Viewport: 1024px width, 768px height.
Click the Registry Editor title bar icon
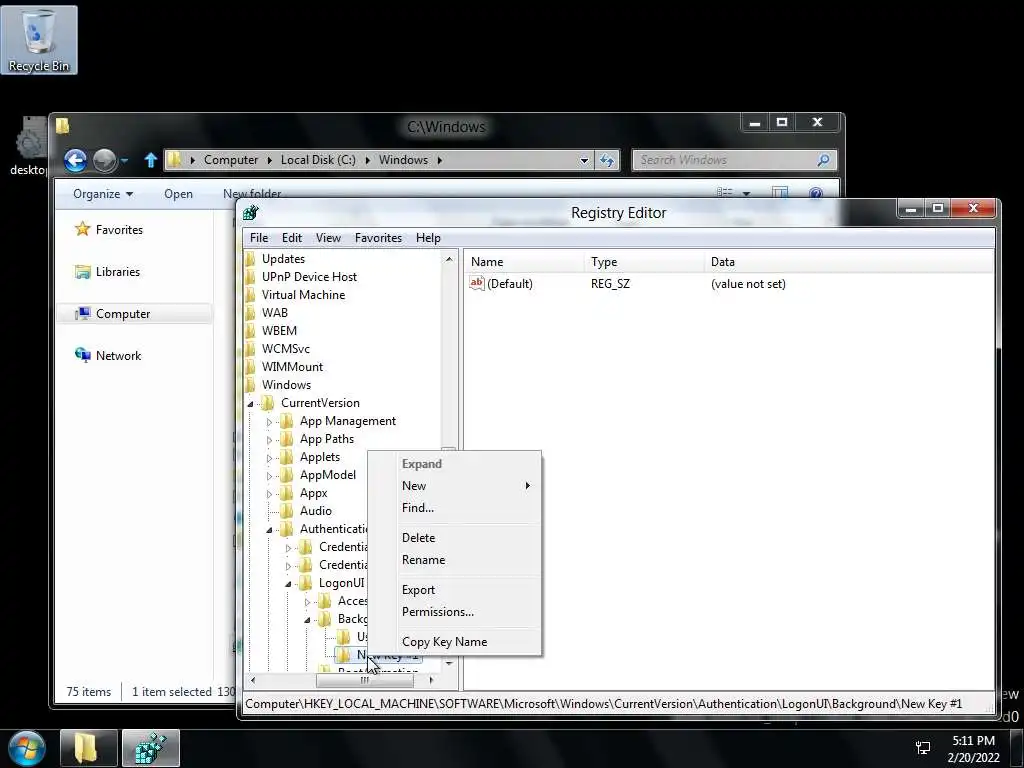[x=251, y=212]
